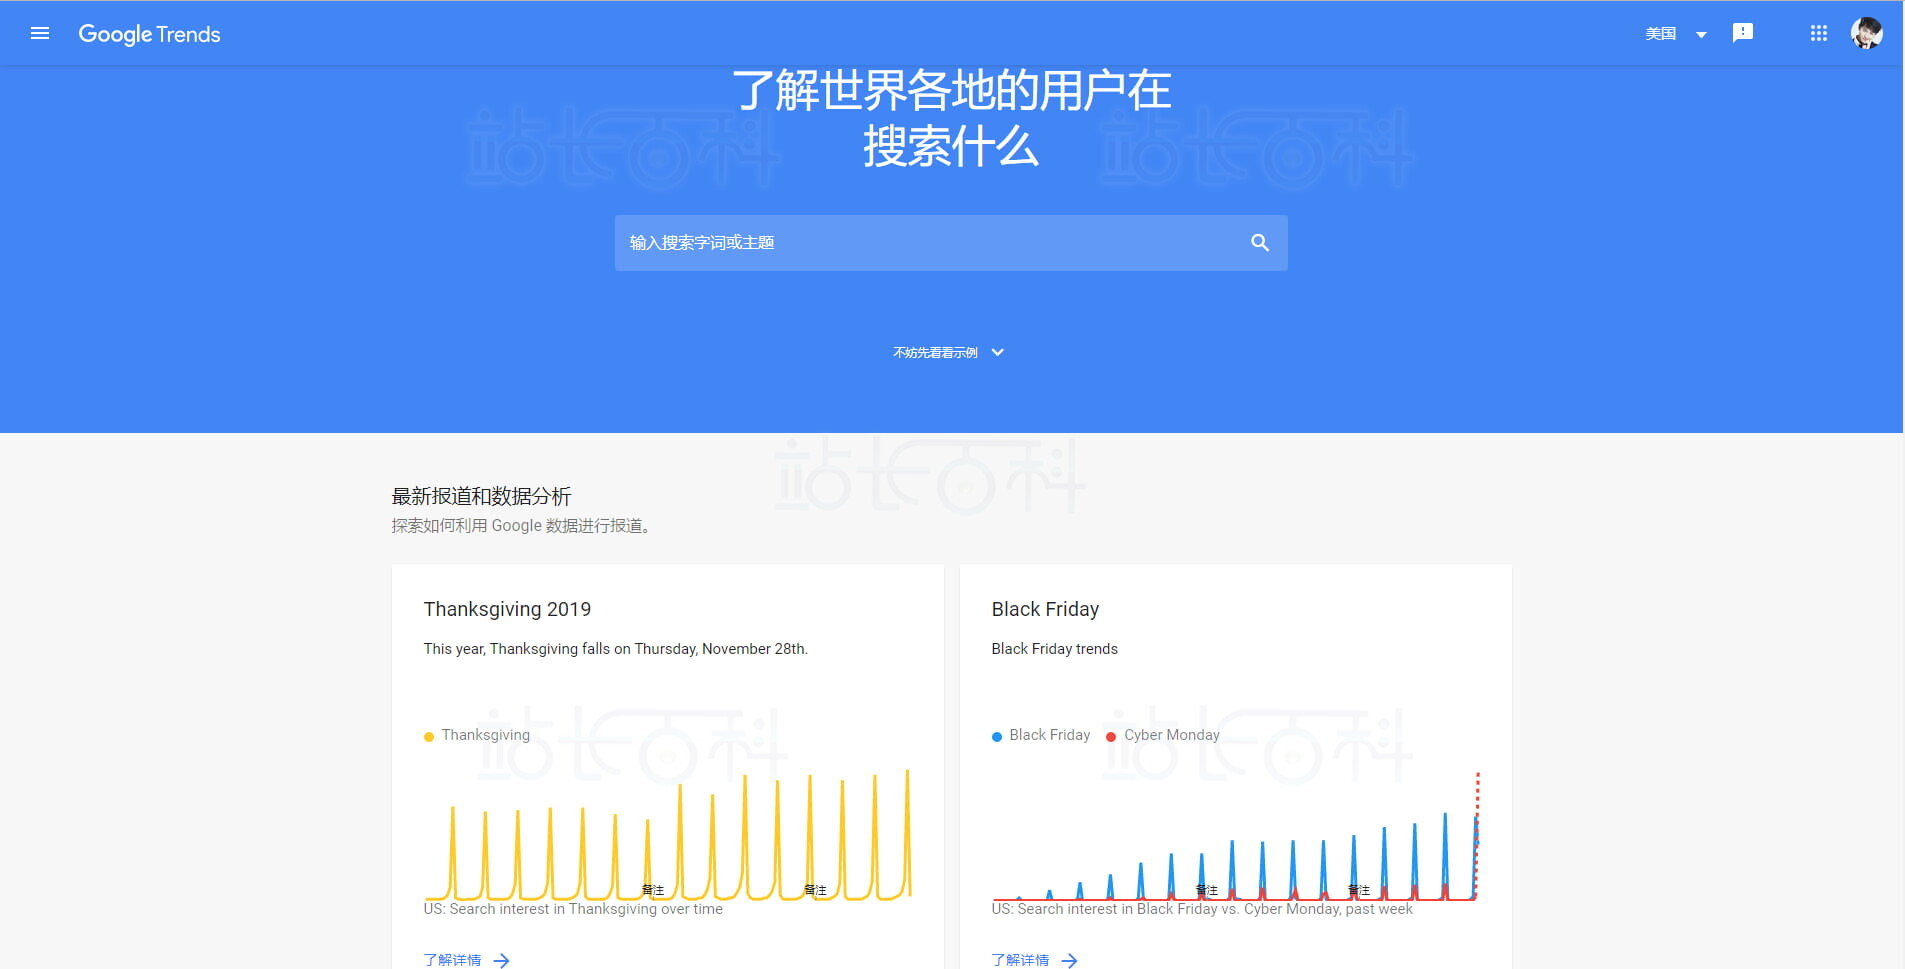Click the search term input field
Screen dimensions: 1905x969
[x=951, y=243]
